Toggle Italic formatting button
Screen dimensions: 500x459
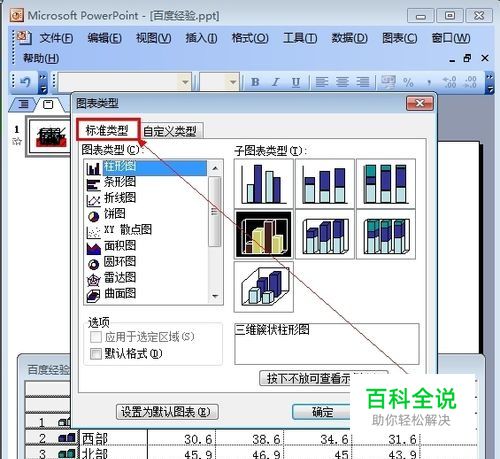275,82
